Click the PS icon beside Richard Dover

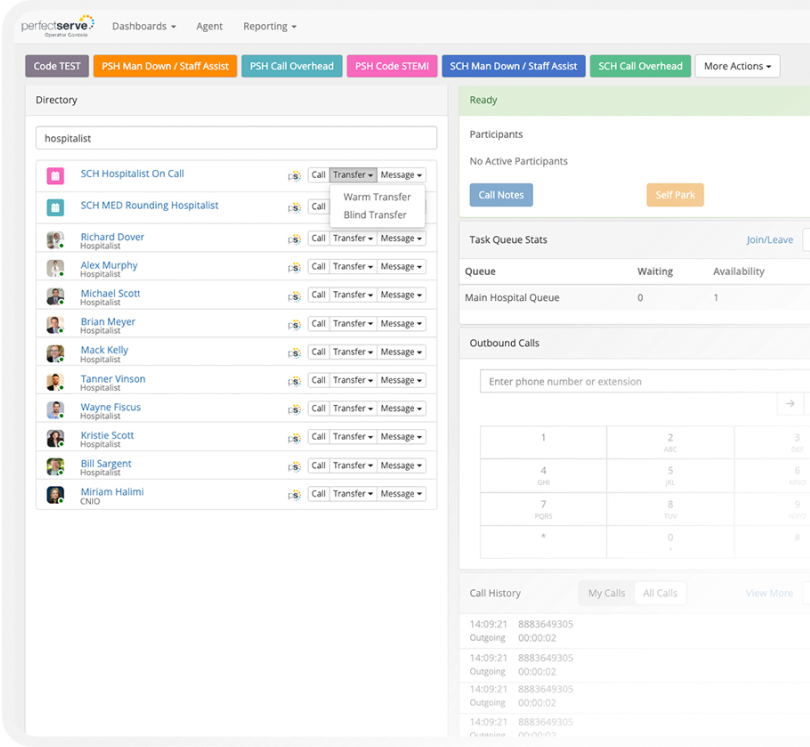point(294,239)
